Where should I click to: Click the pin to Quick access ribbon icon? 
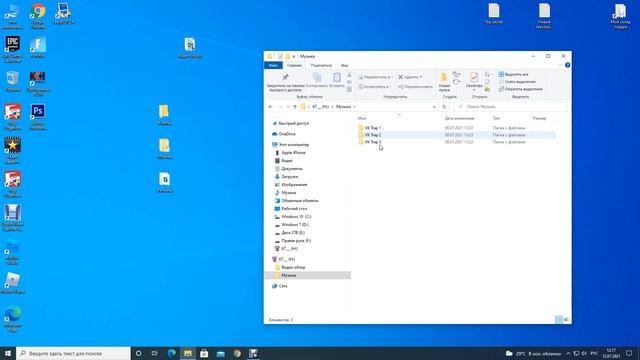click(285, 77)
